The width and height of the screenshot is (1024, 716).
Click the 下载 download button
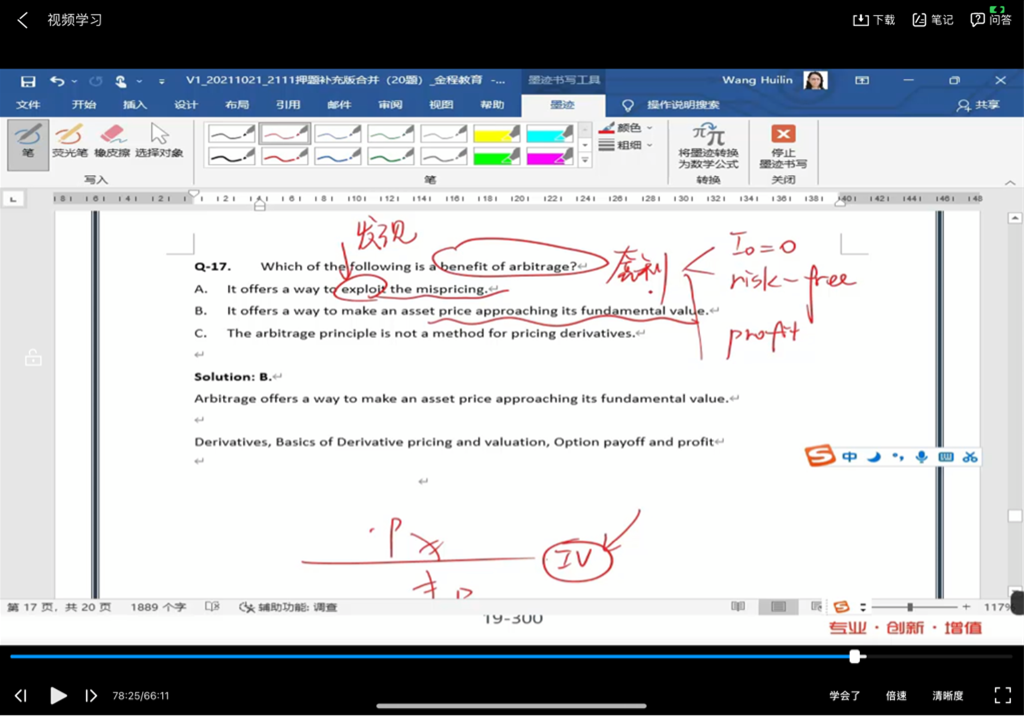(874, 20)
